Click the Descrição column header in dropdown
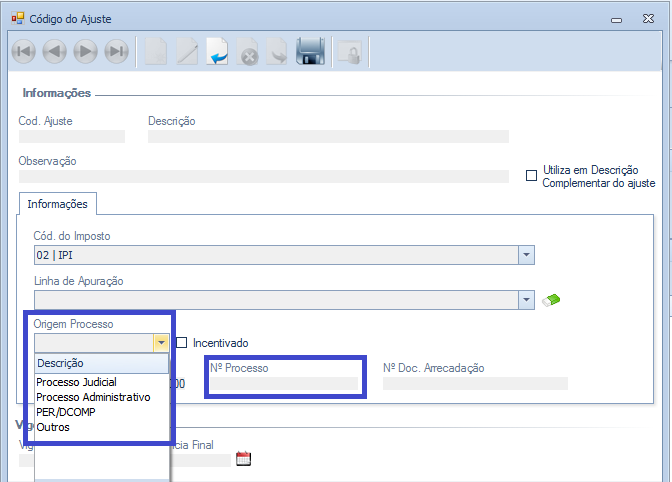 point(102,363)
